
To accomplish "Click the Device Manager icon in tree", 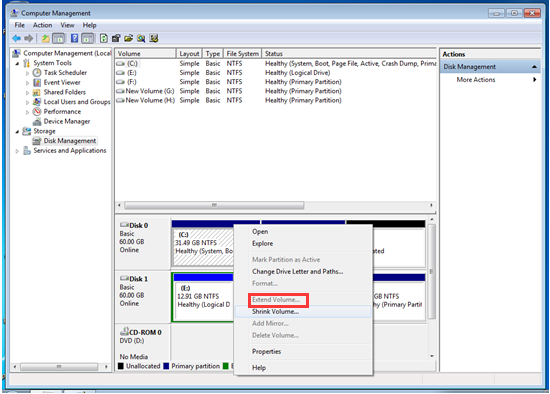I will point(37,121).
